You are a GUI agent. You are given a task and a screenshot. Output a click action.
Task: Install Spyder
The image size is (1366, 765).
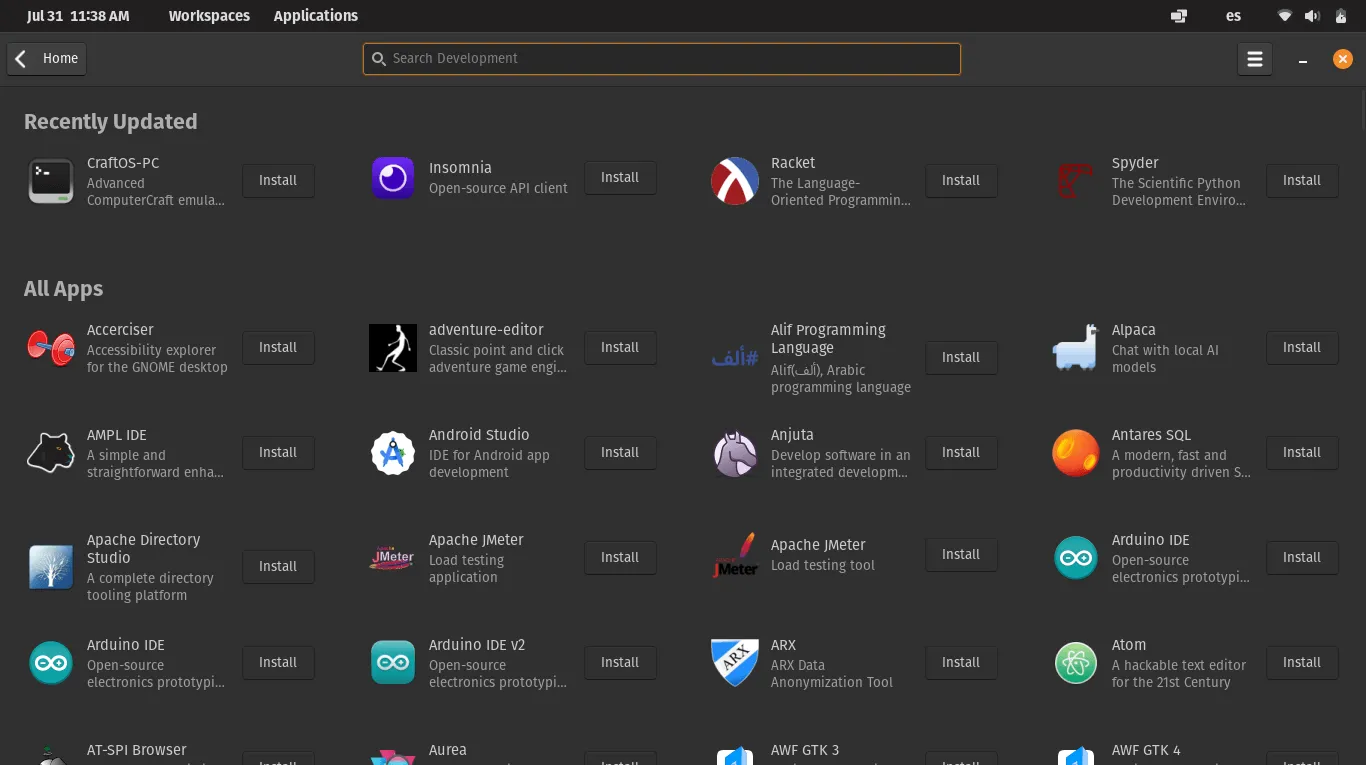coord(1302,181)
